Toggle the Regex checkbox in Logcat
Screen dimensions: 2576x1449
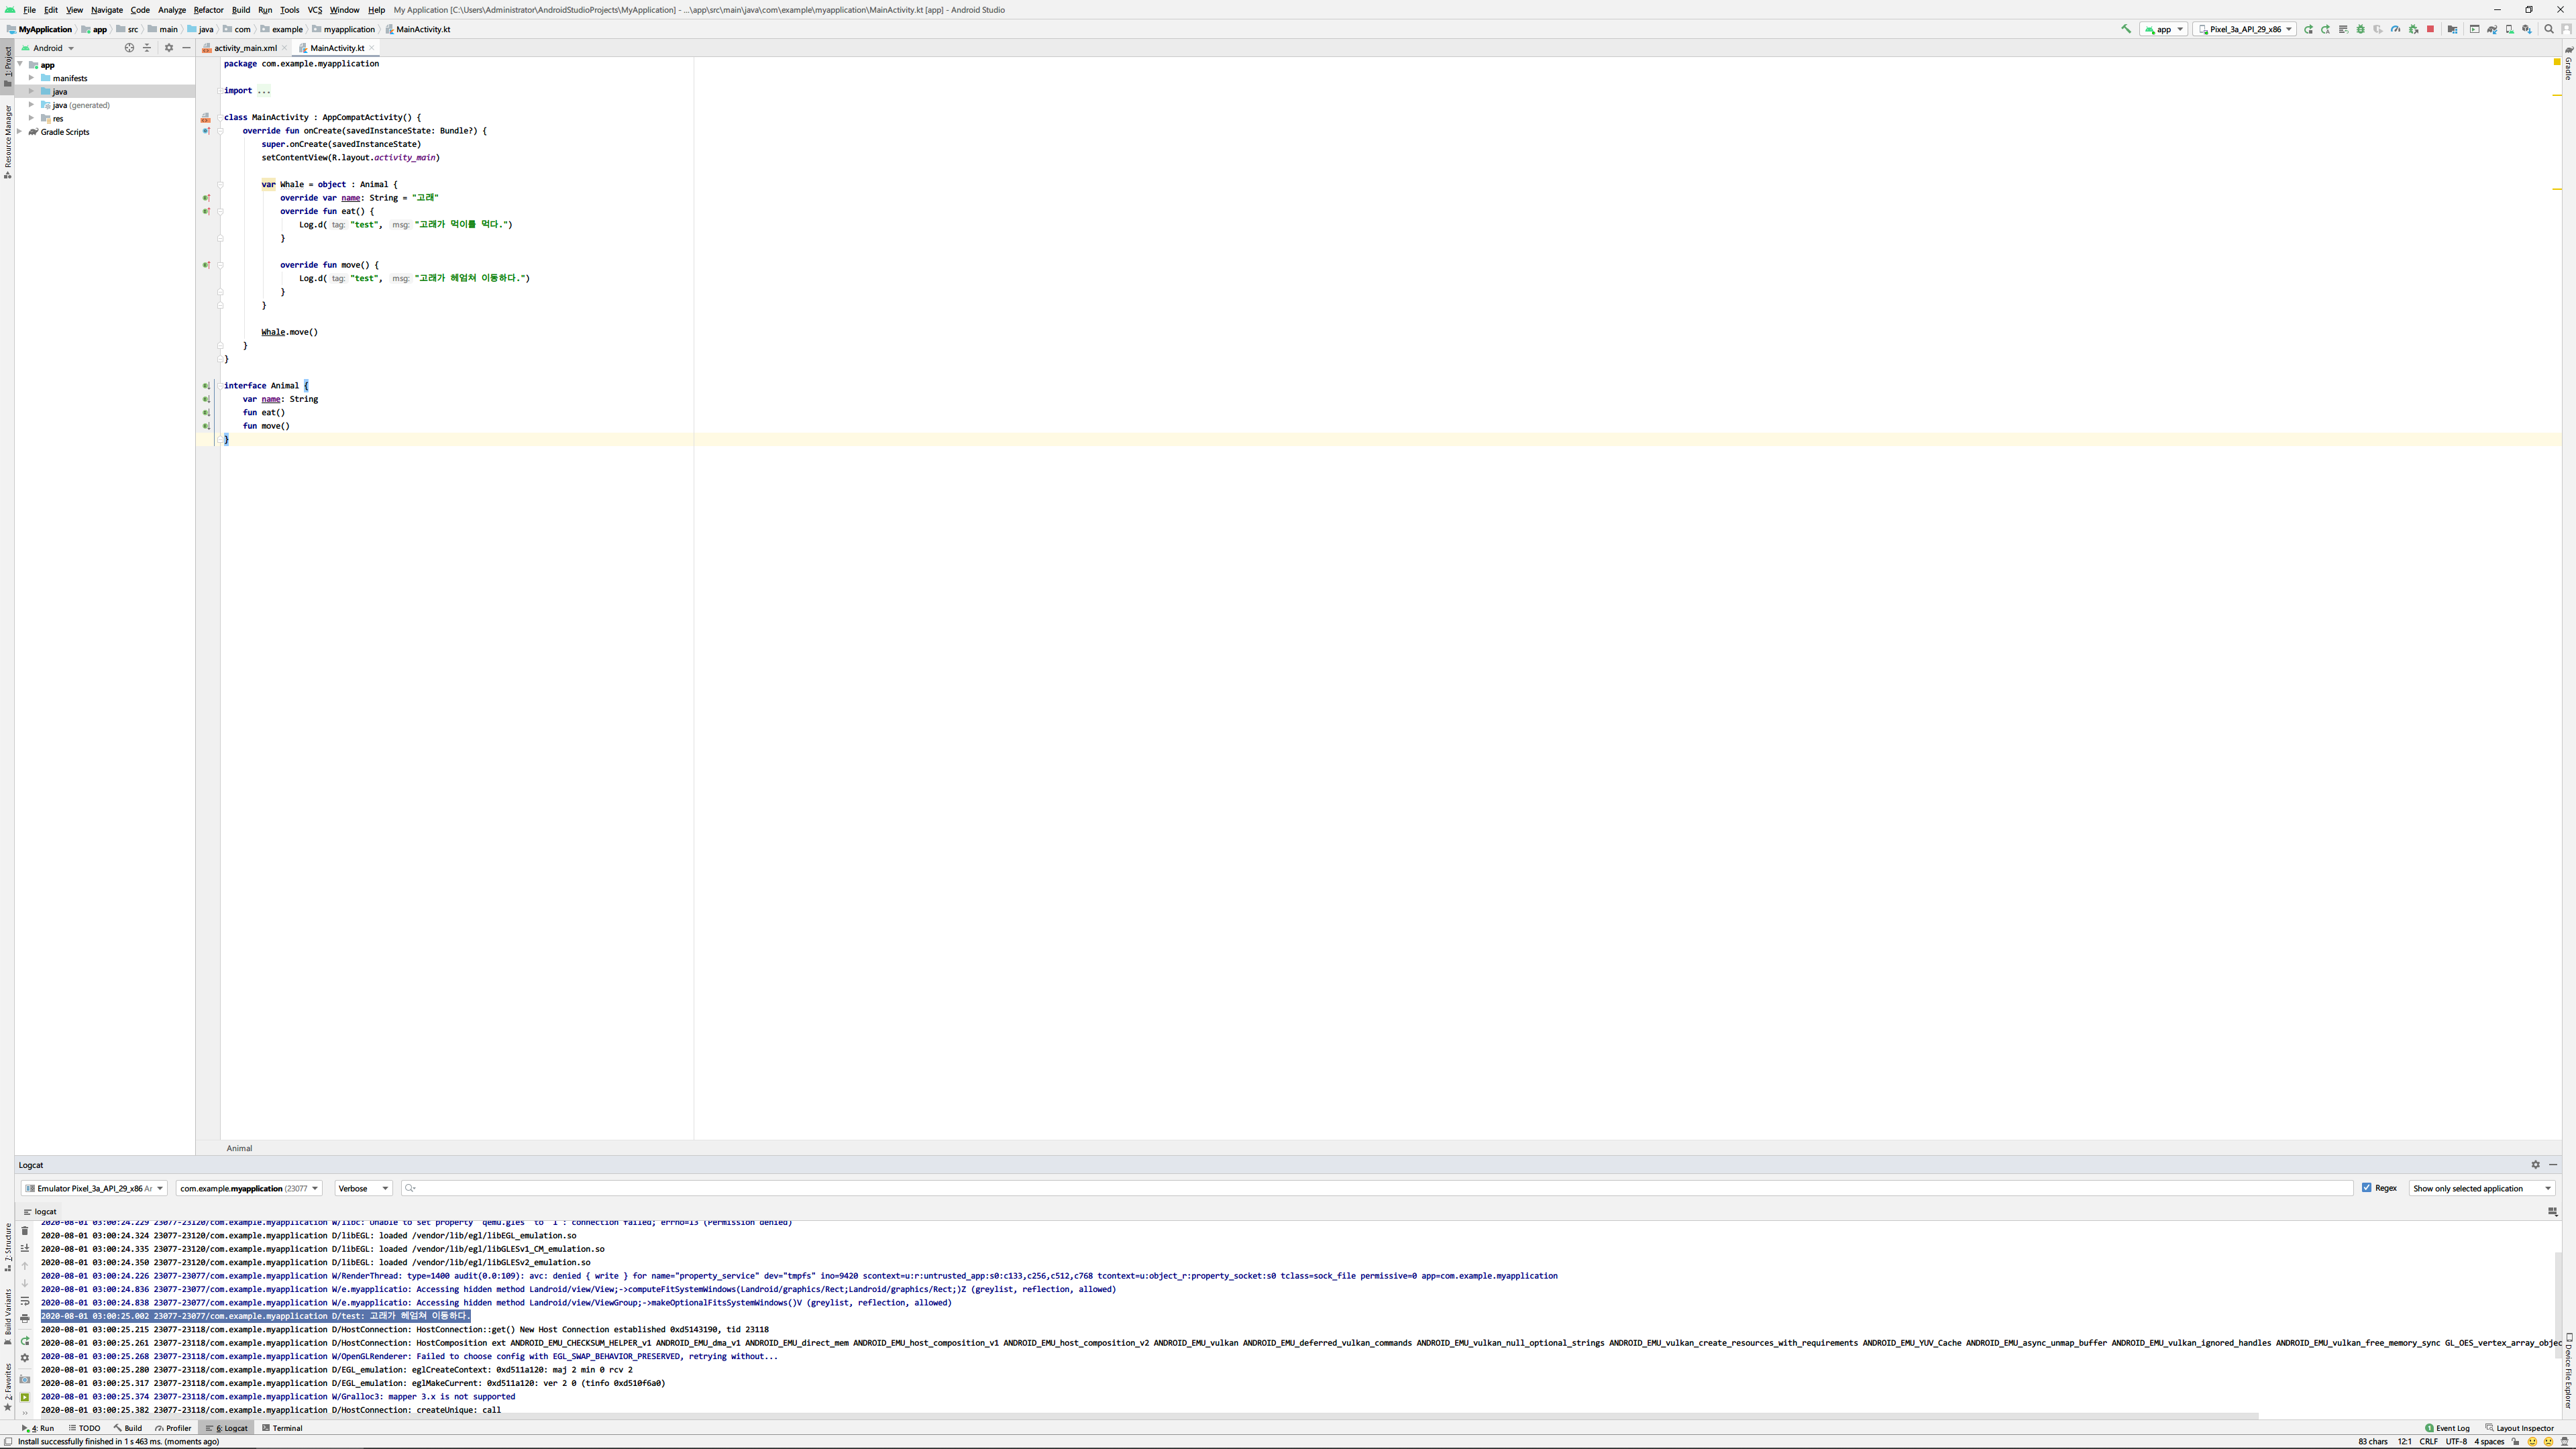(x=2366, y=1188)
